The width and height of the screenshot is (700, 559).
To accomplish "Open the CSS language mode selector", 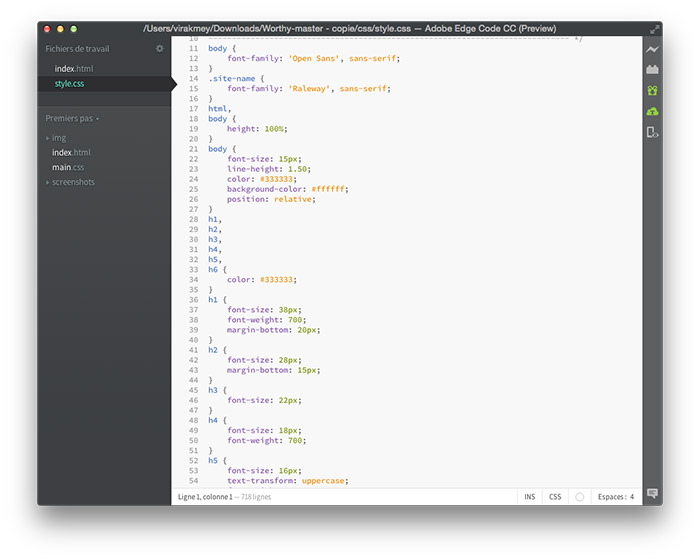I will (x=555, y=497).
